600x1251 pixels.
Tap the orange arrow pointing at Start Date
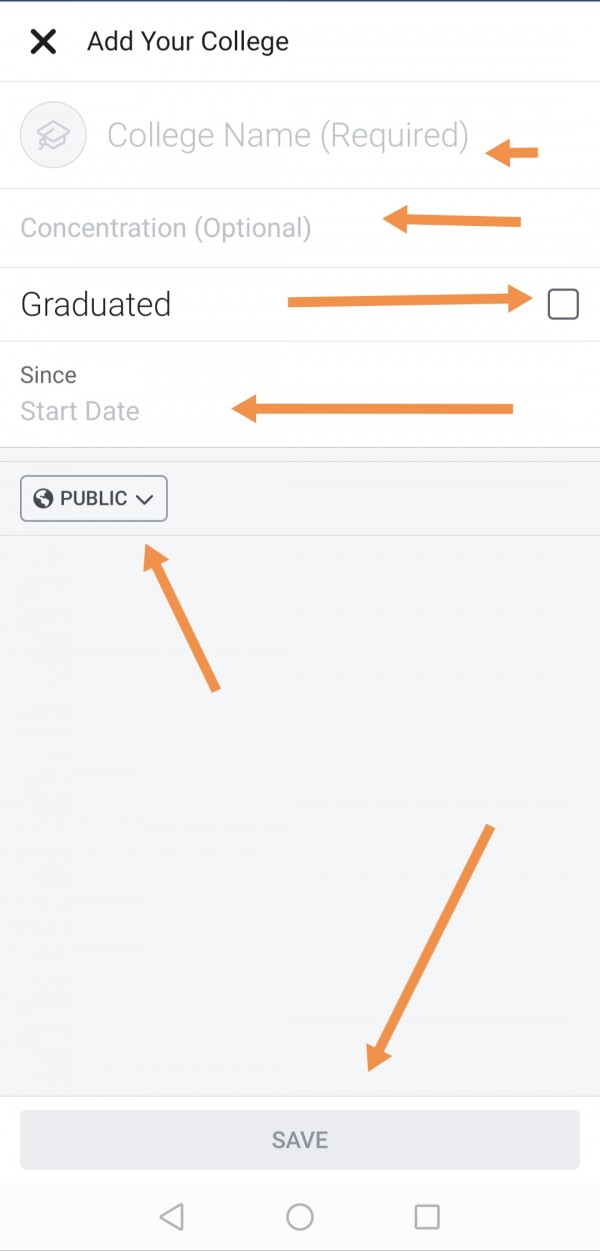pyautogui.click(x=372, y=408)
